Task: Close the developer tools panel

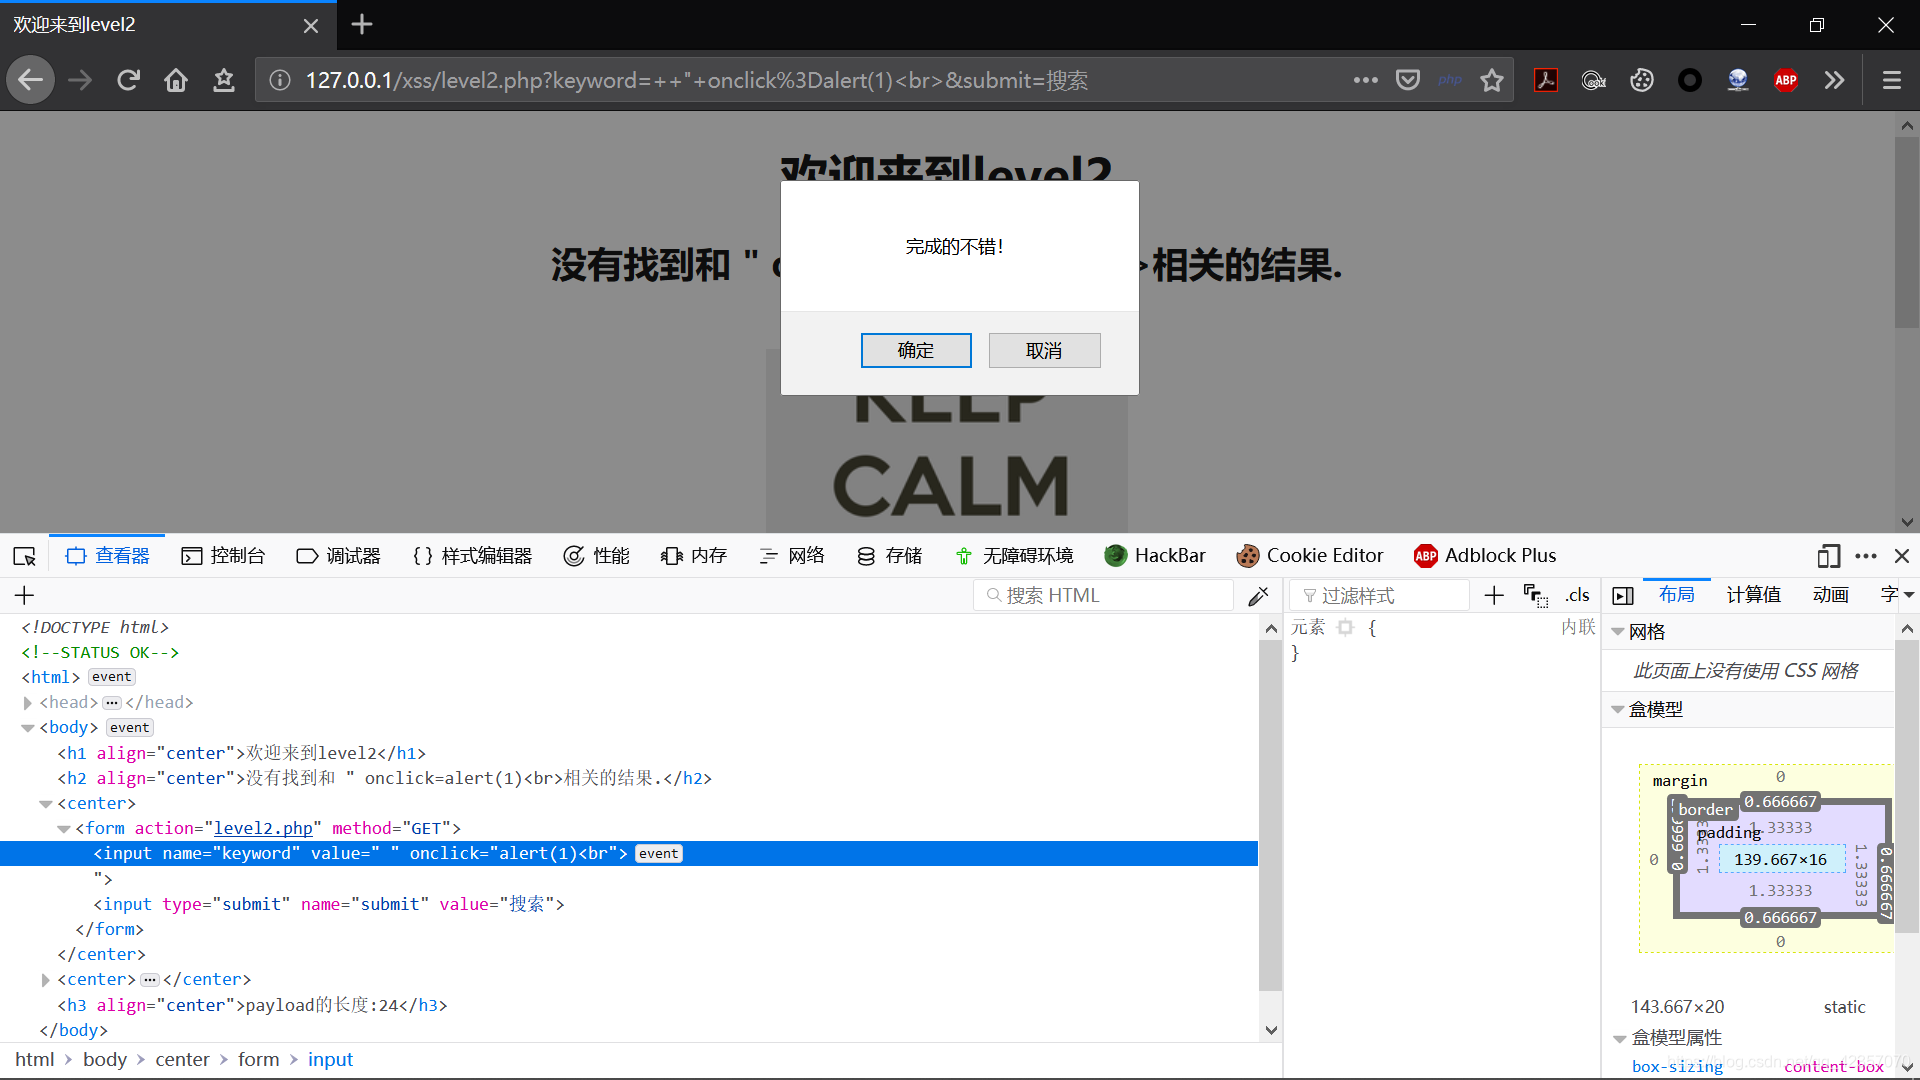Action: pyautogui.click(x=1902, y=556)
